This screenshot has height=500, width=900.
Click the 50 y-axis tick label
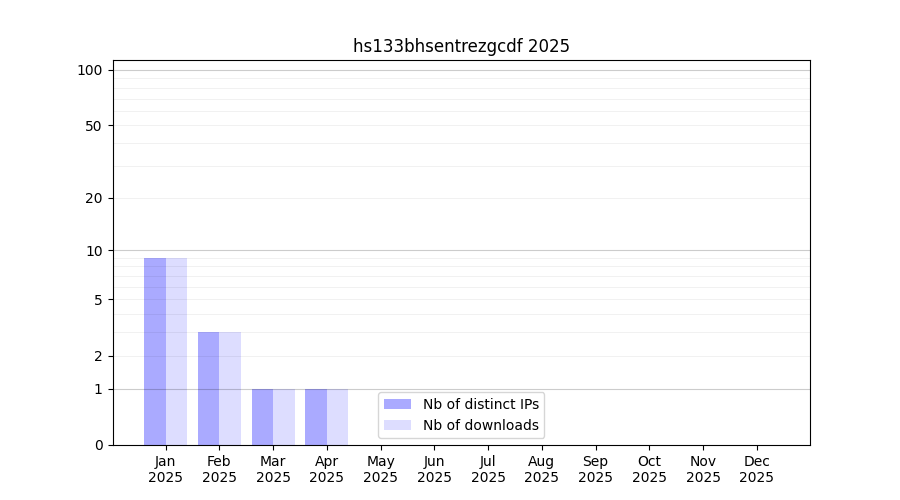93,126
